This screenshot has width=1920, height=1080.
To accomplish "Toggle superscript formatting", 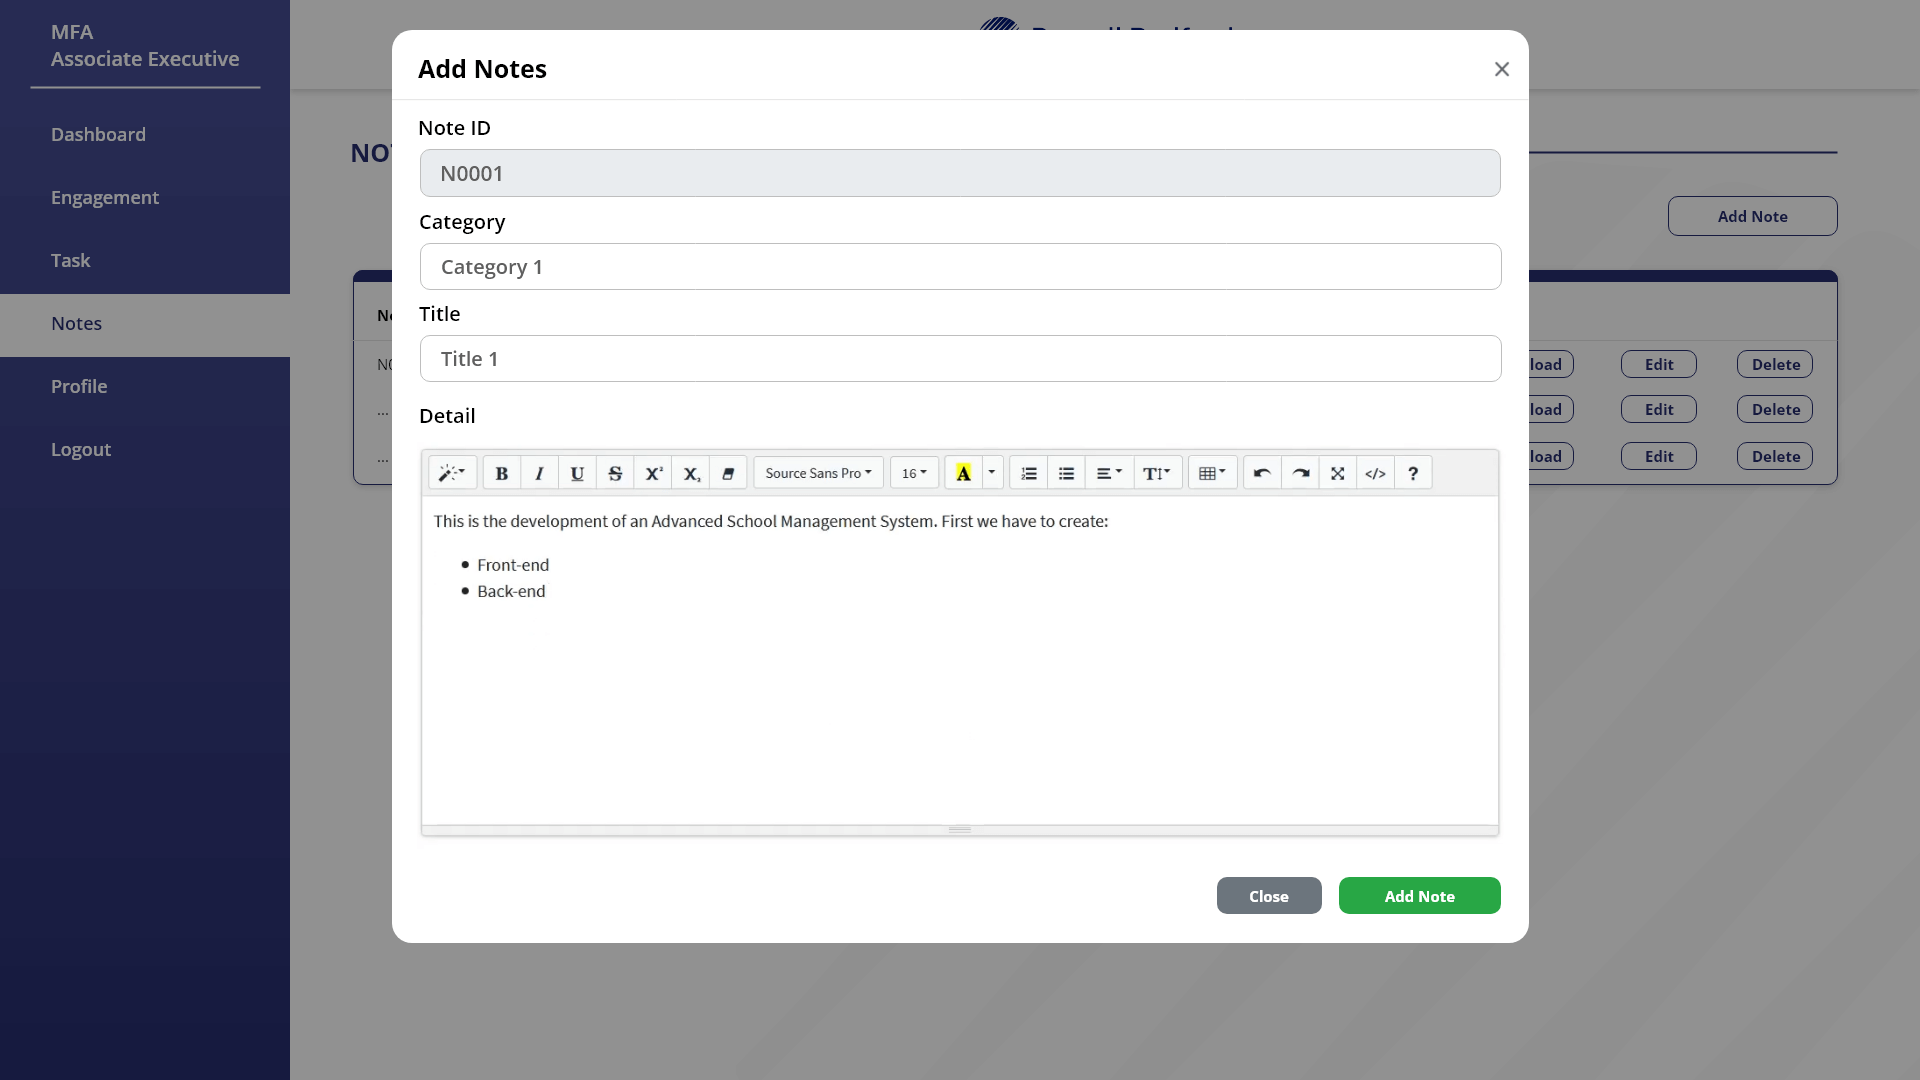I will (x=653, y=472).
